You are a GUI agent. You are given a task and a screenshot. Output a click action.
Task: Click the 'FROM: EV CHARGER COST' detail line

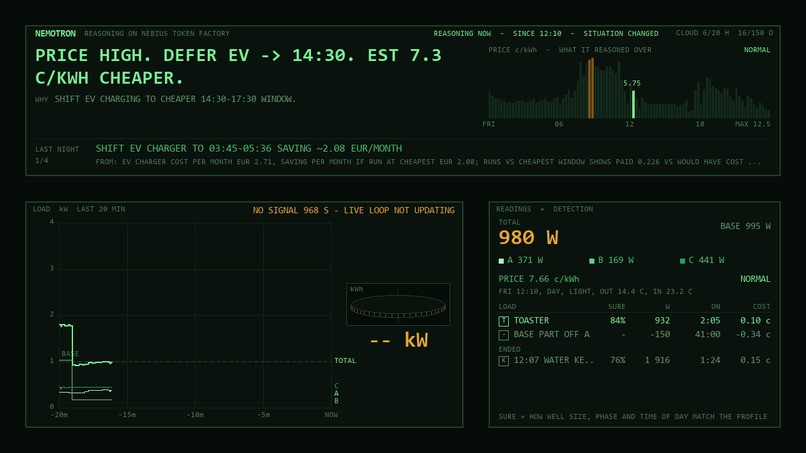click(x=428, y=161)
